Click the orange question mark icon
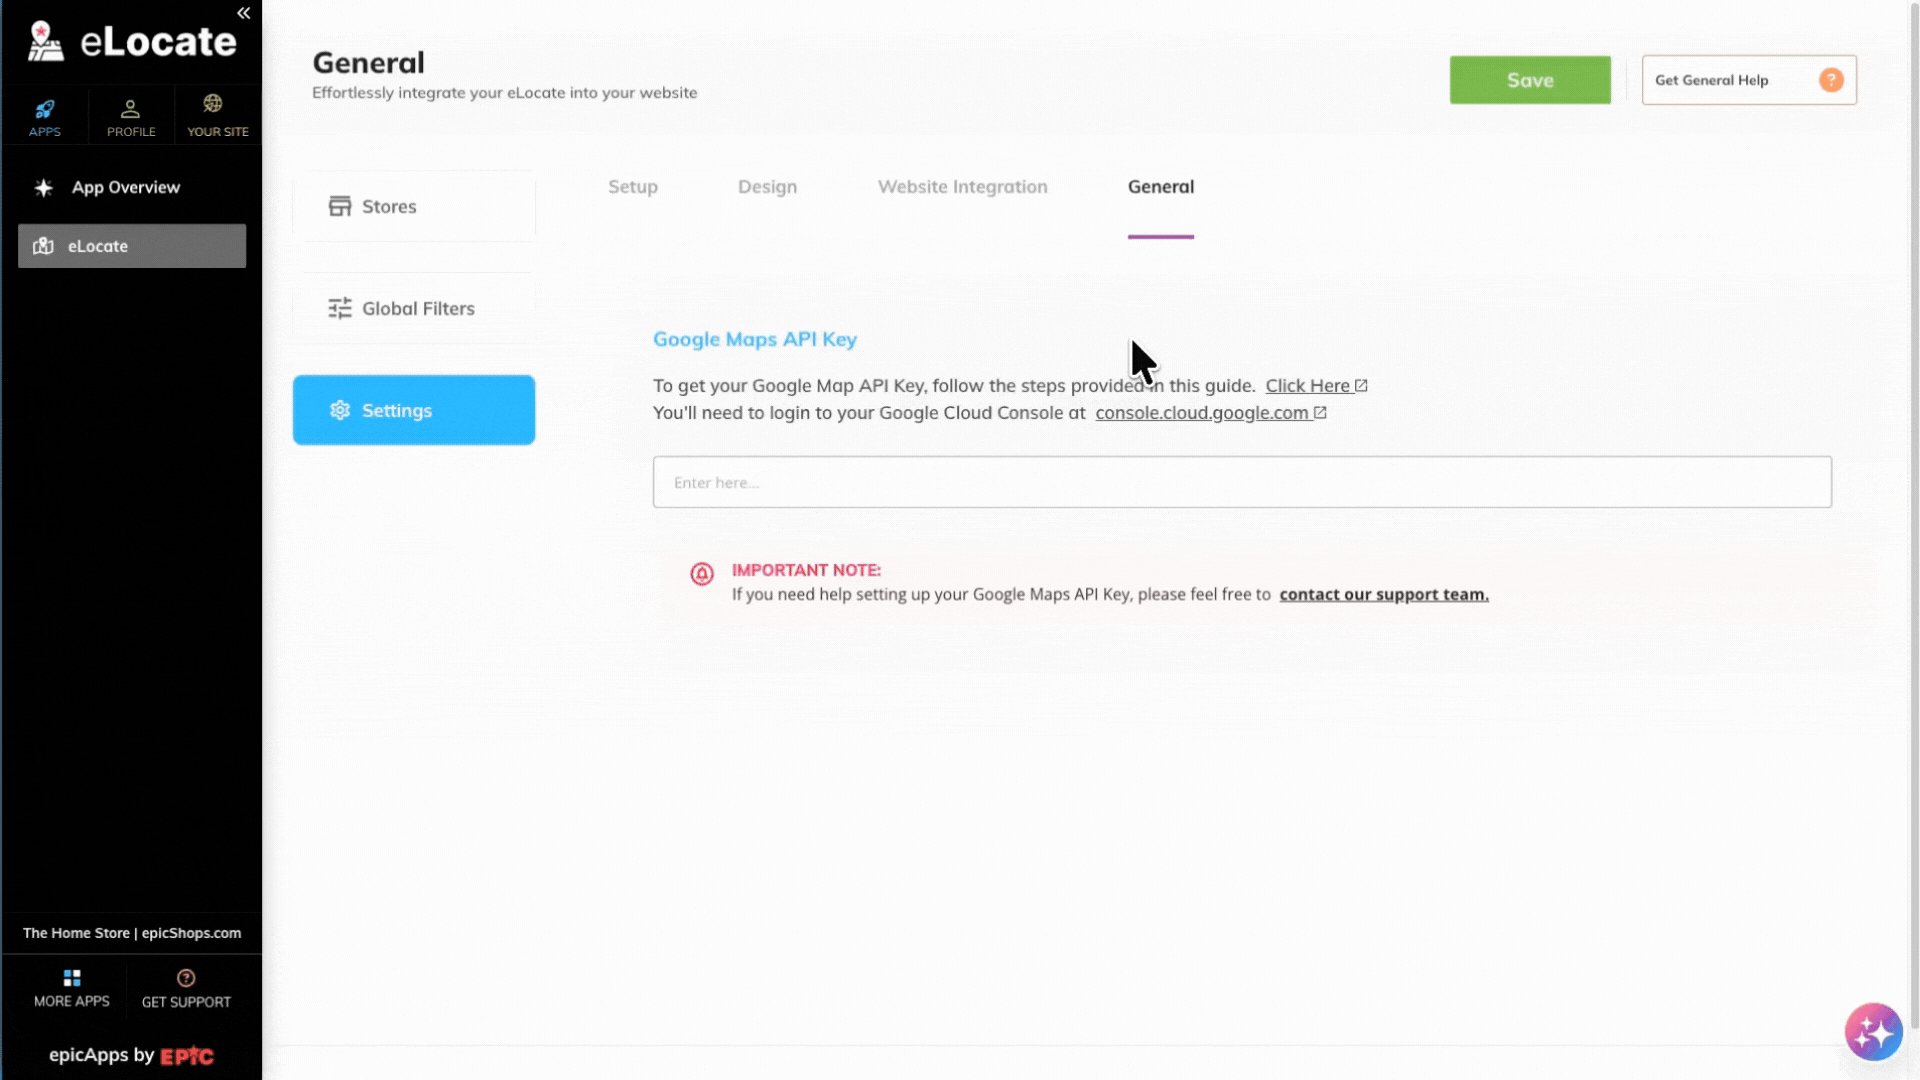The image size is (1920, 1080). pos(1831,80)
